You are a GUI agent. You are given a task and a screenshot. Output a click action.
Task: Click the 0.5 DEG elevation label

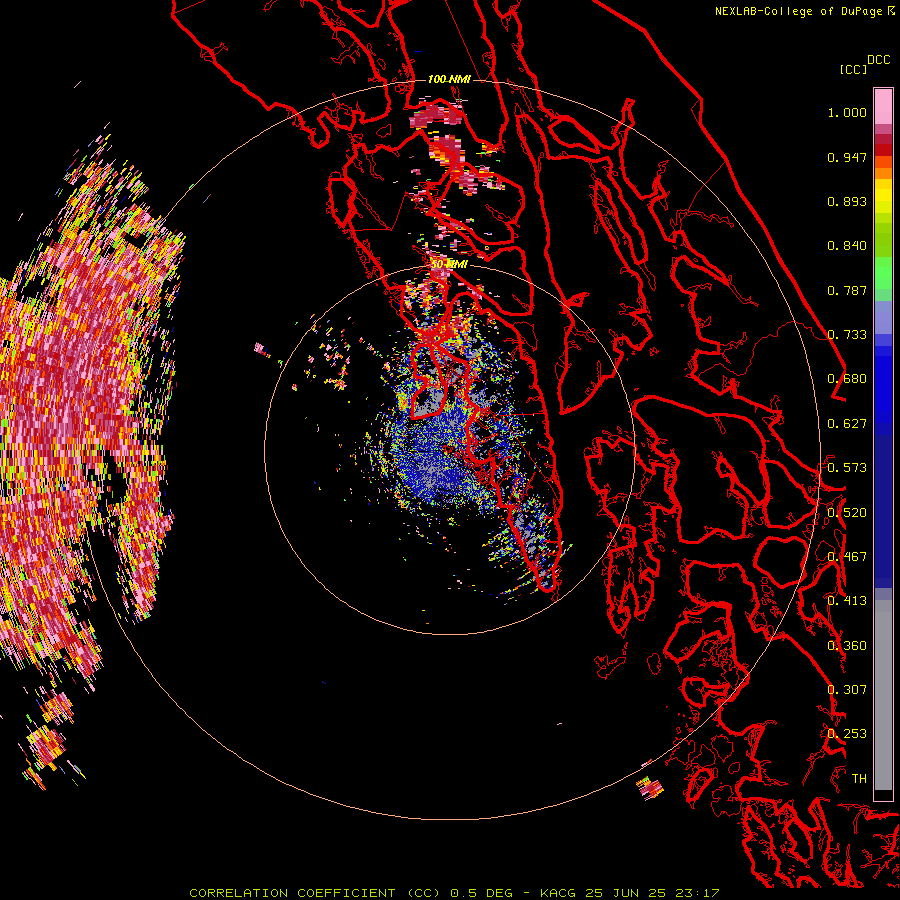tap(482, 893)
